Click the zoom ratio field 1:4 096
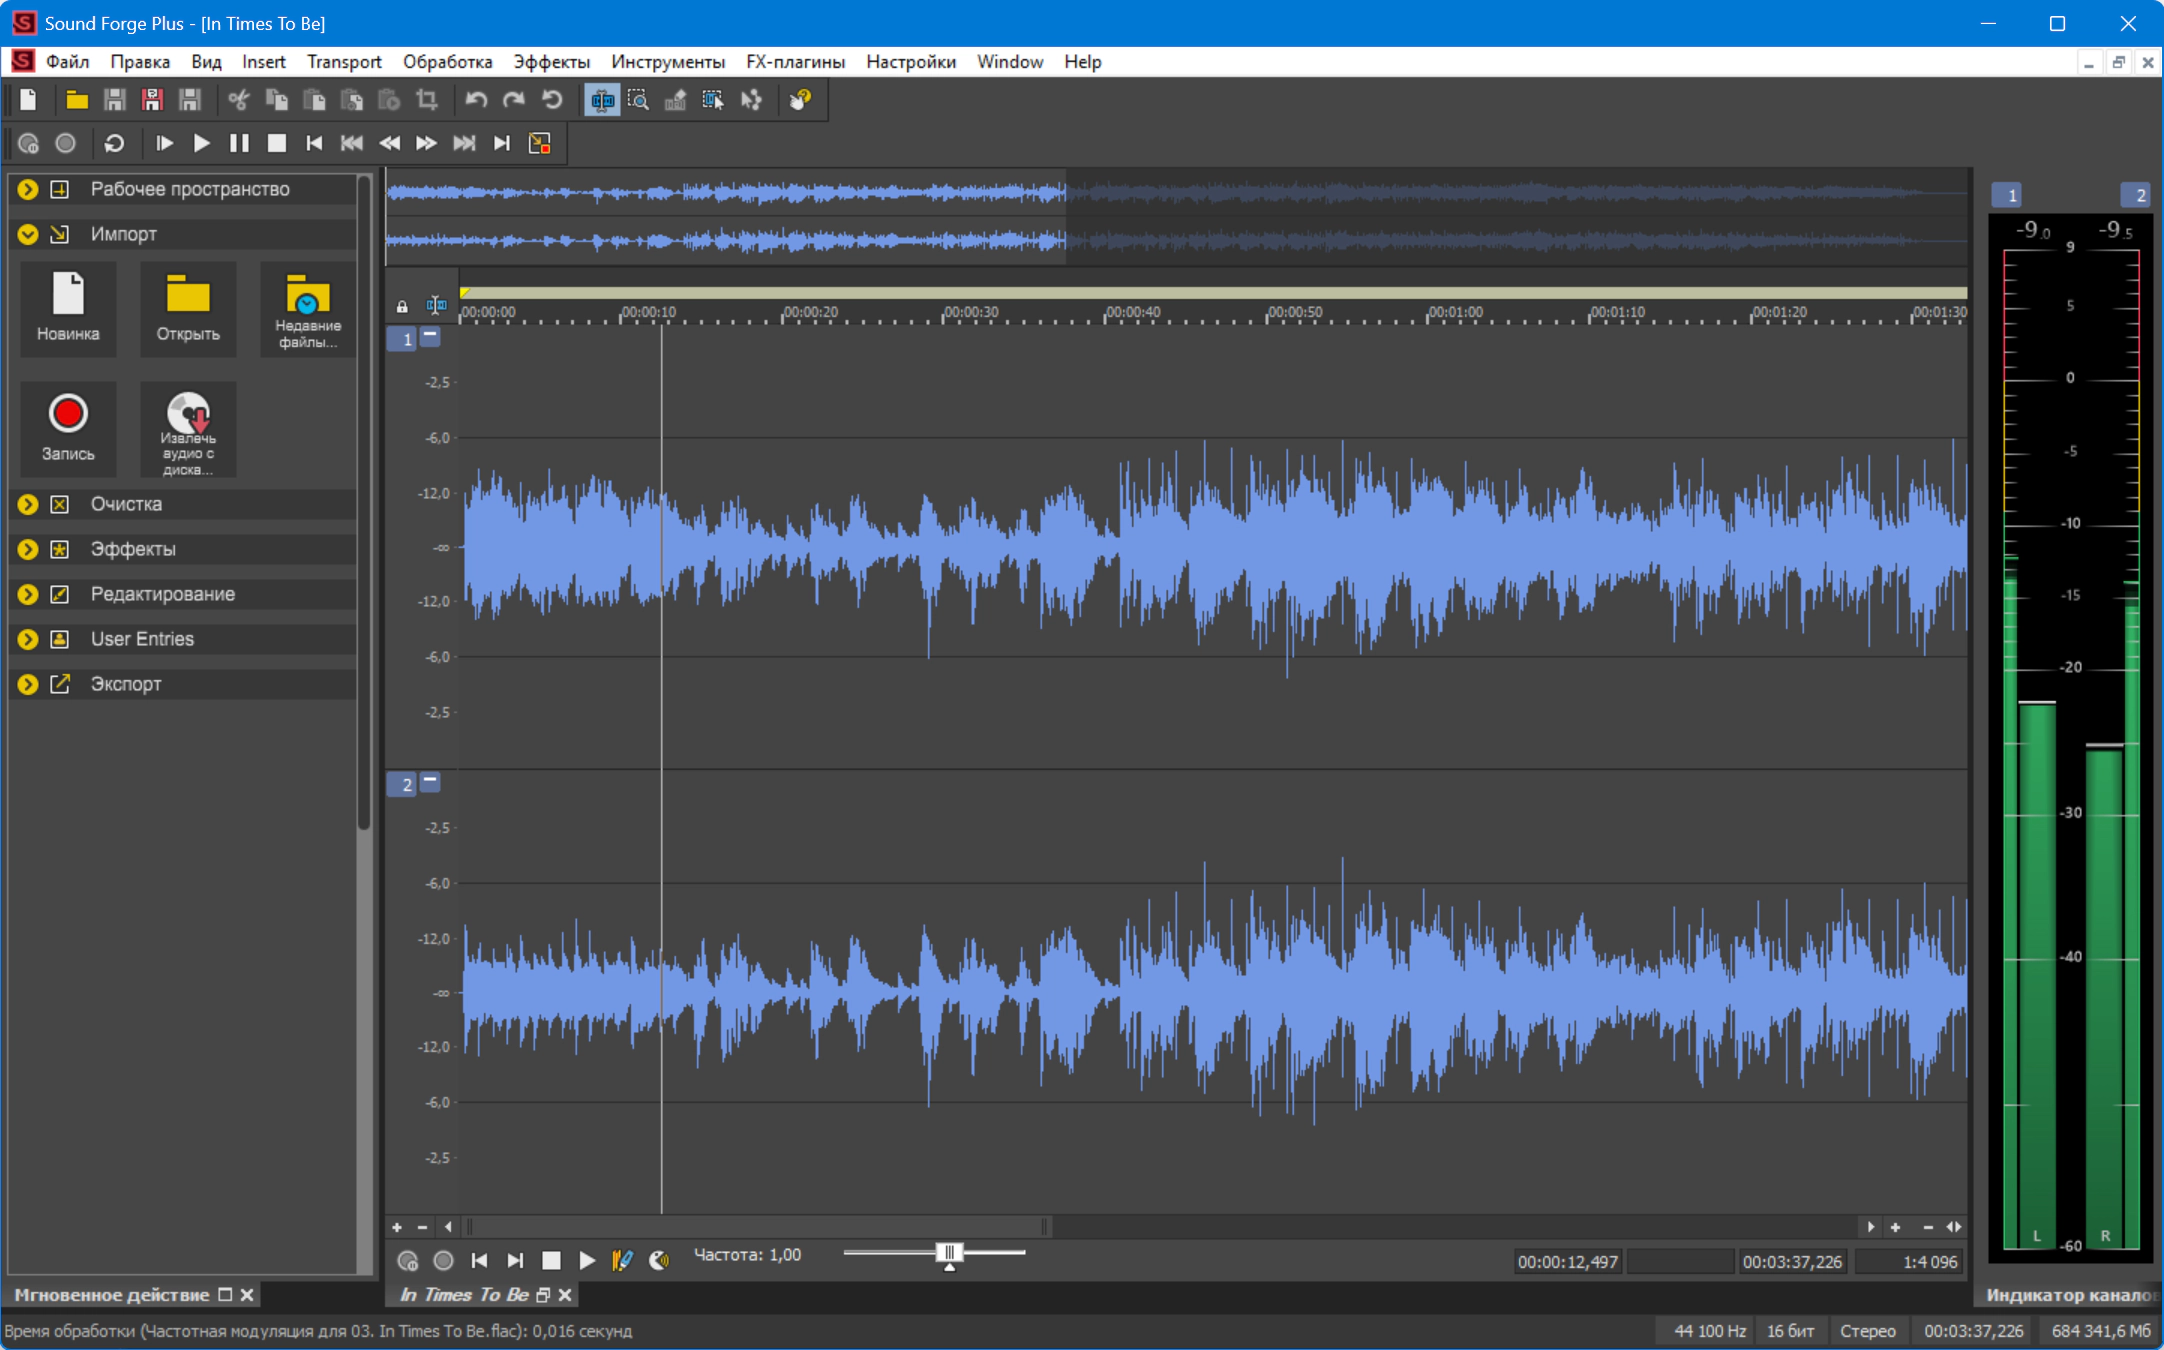Image resolution: width=2164 pixels, height=1350 pixels. [1908, 1262]
